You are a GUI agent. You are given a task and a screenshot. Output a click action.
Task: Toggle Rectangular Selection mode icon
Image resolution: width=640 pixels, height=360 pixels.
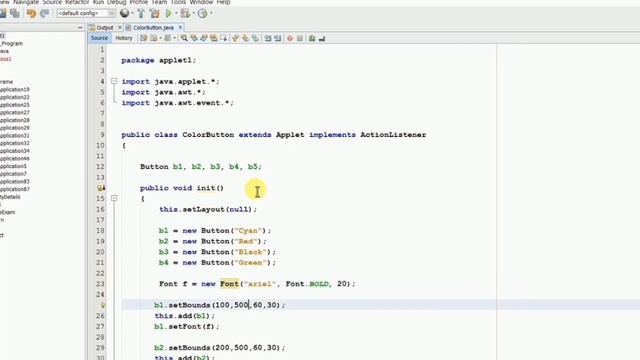223,38
